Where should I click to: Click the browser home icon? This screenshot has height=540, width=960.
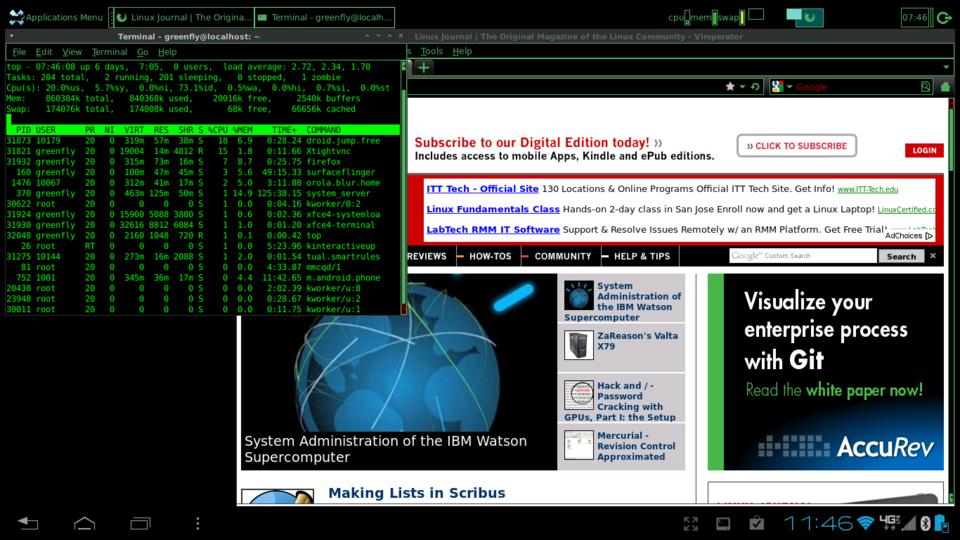click(x=946, y=87)
